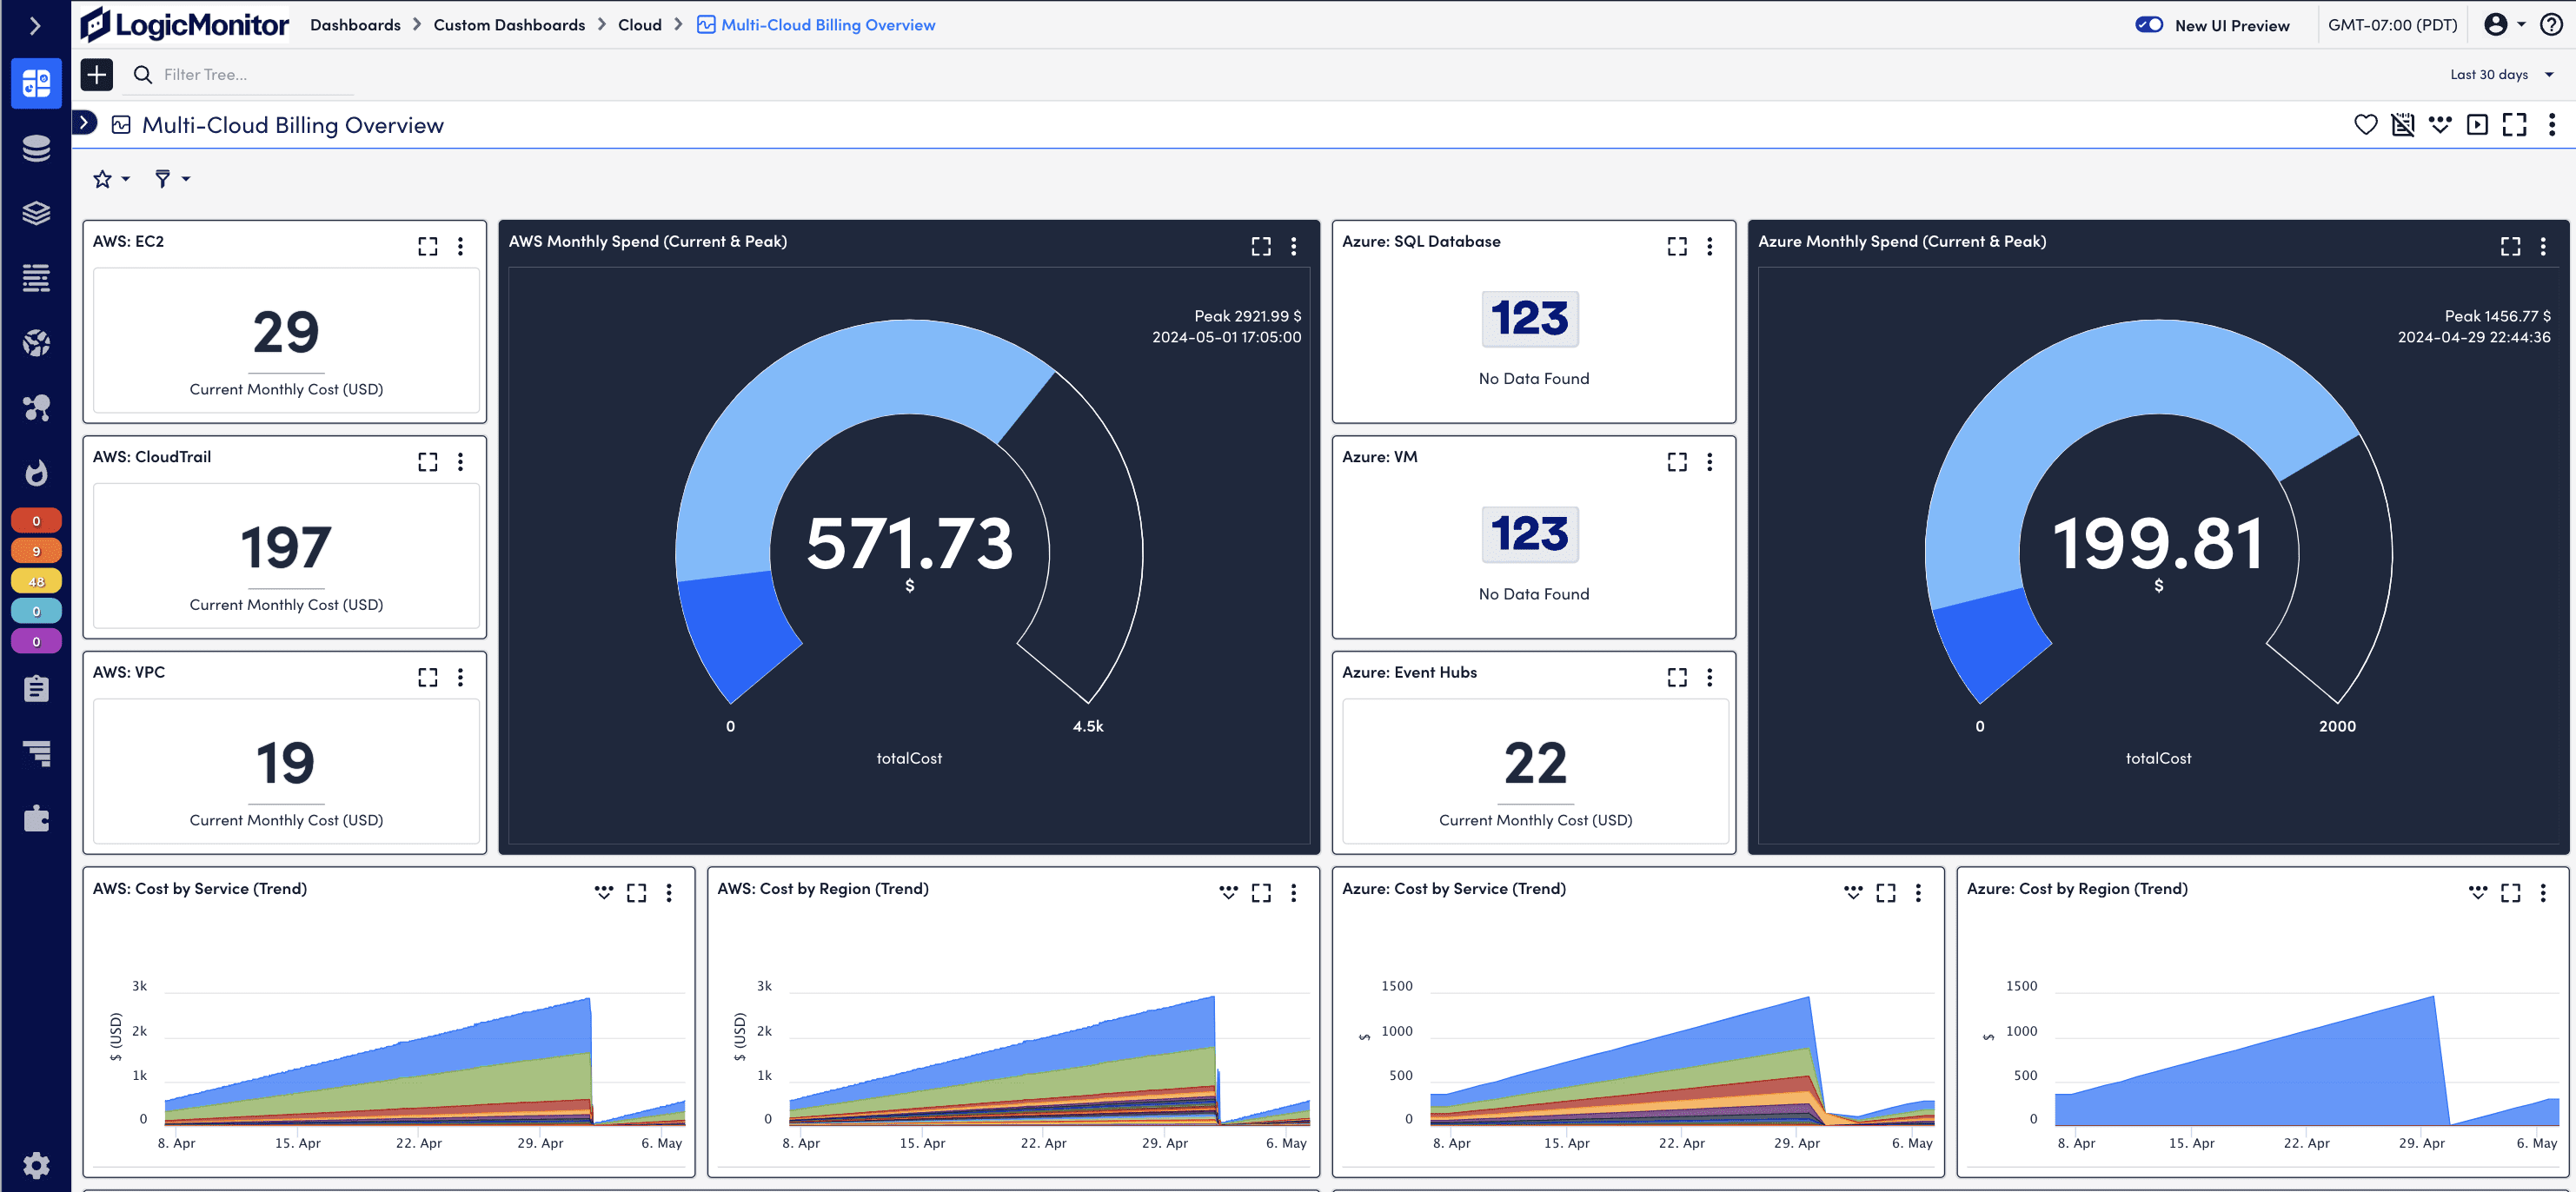
Task: Expand the AWS: CloudTrail widget fullscreen
Action: [x=428, y=461]
